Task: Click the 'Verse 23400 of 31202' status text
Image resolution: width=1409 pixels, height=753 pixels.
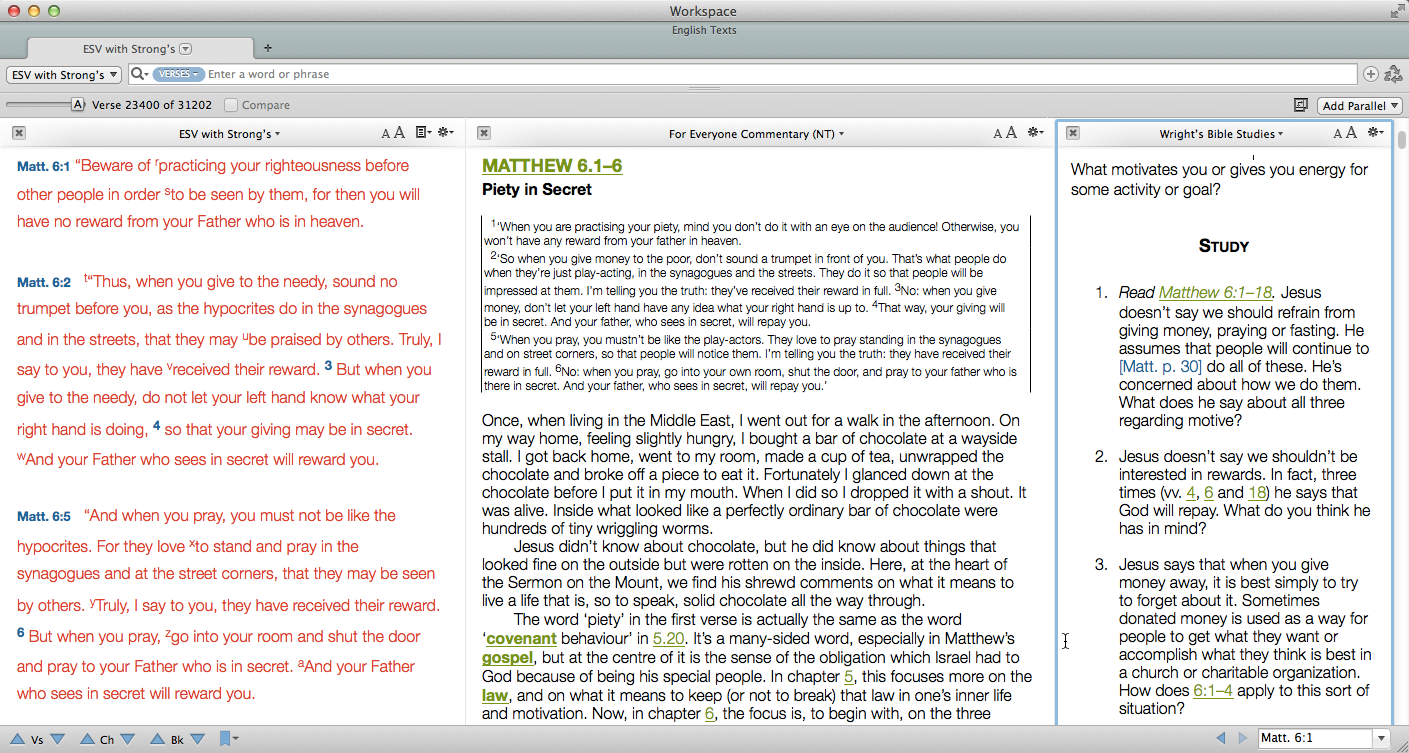Action: point(152,105)
